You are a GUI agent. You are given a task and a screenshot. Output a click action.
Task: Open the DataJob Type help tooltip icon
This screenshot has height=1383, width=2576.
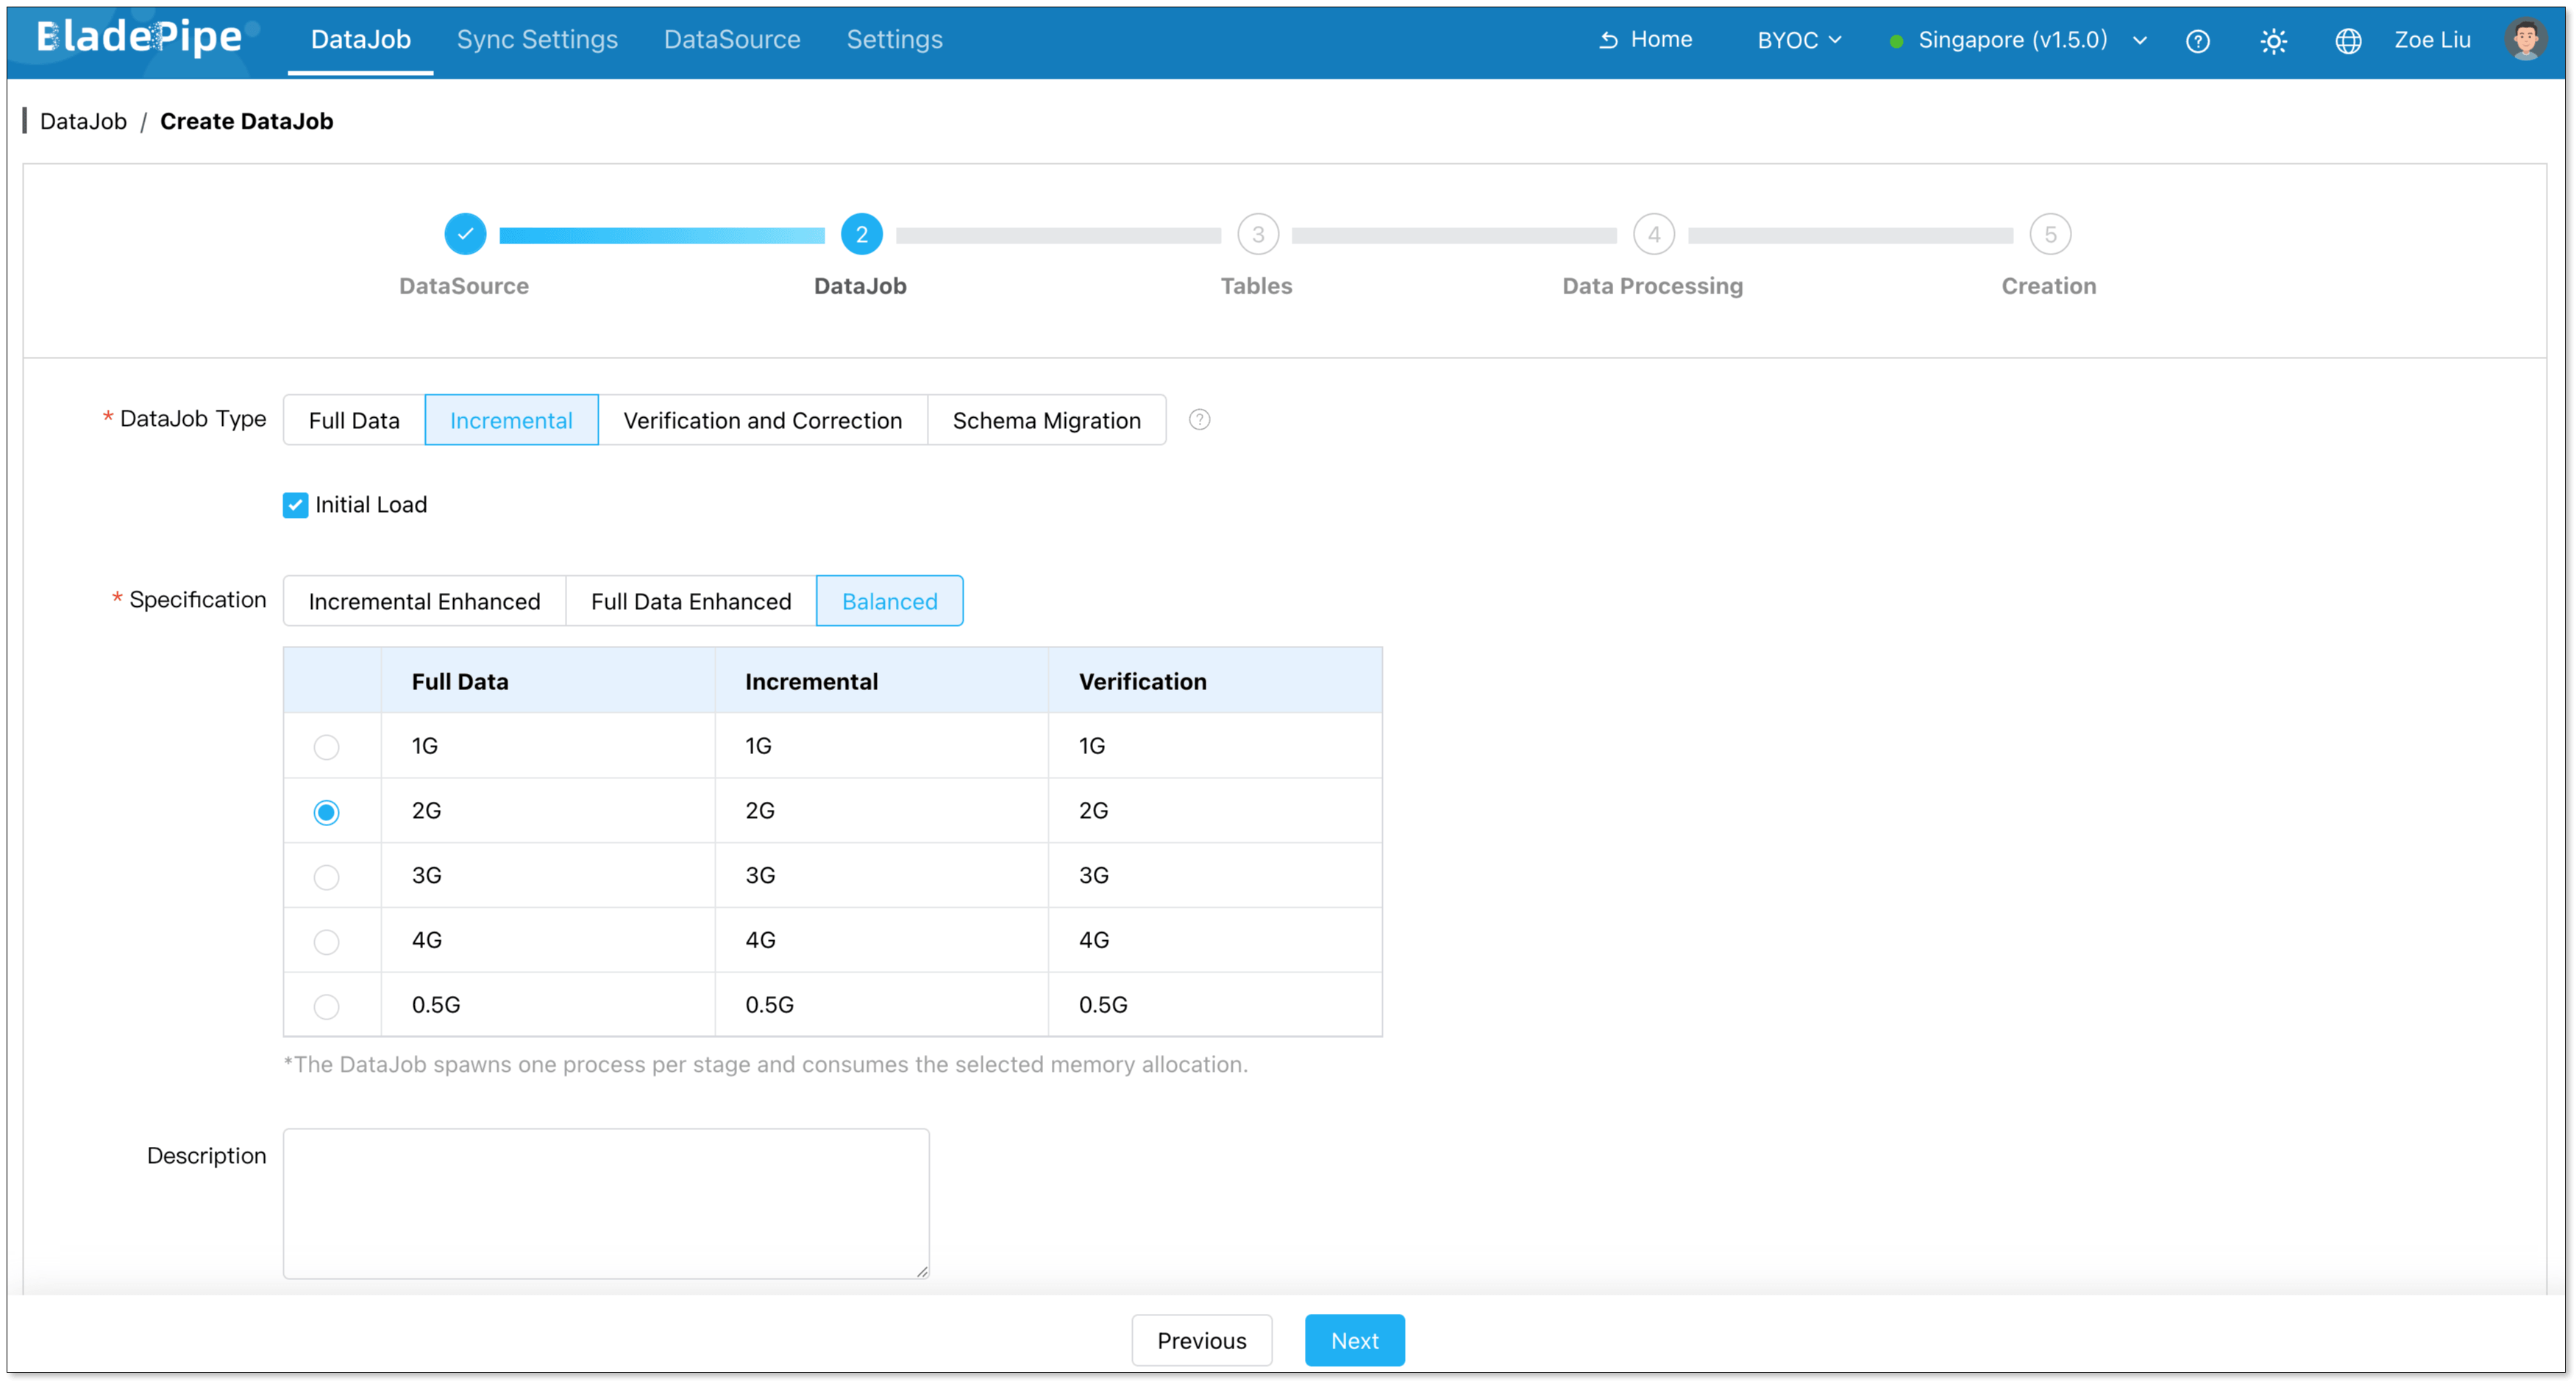pyautogui.click(x=1199, y=420)
